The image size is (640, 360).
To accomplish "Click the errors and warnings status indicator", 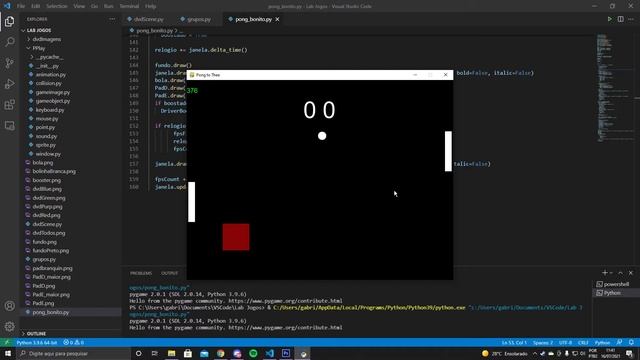I will (73, 342).
